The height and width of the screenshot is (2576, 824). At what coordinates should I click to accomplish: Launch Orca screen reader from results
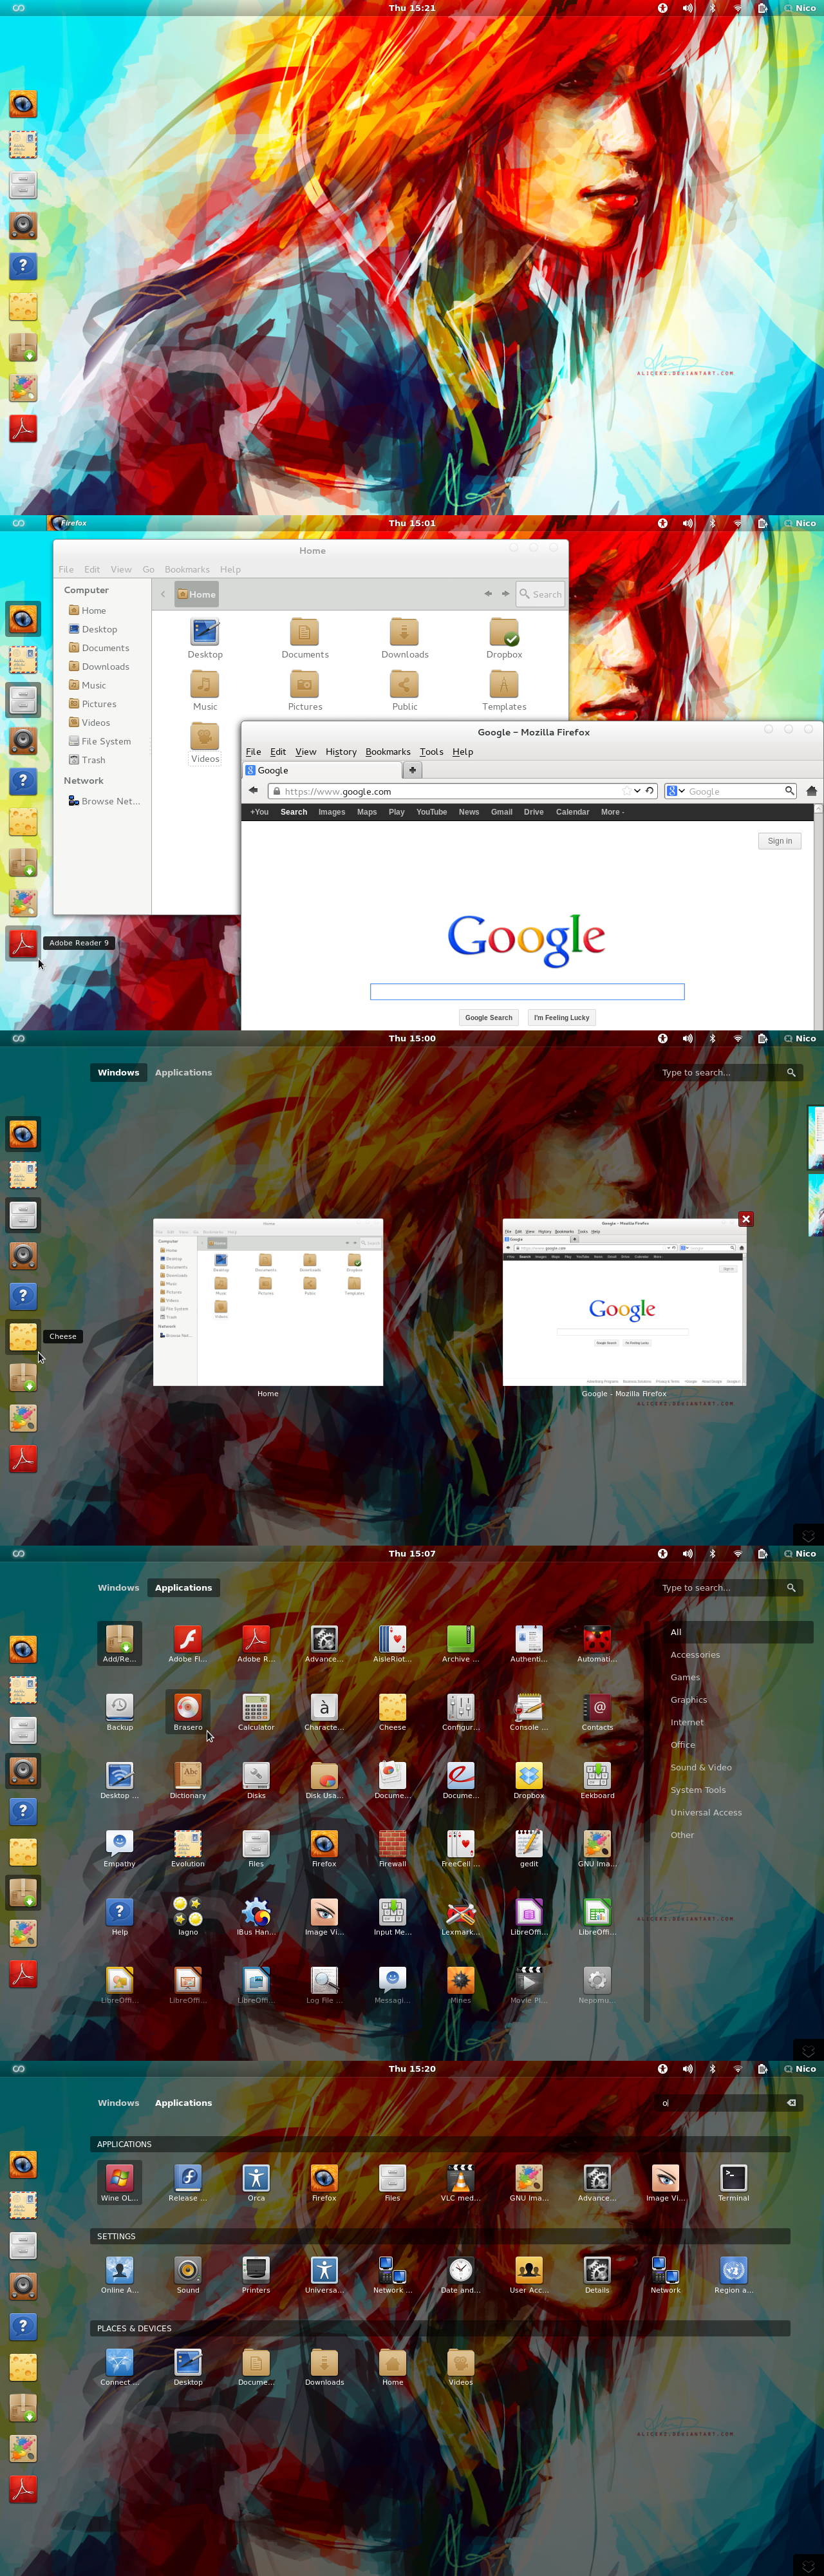[256, 2182]
